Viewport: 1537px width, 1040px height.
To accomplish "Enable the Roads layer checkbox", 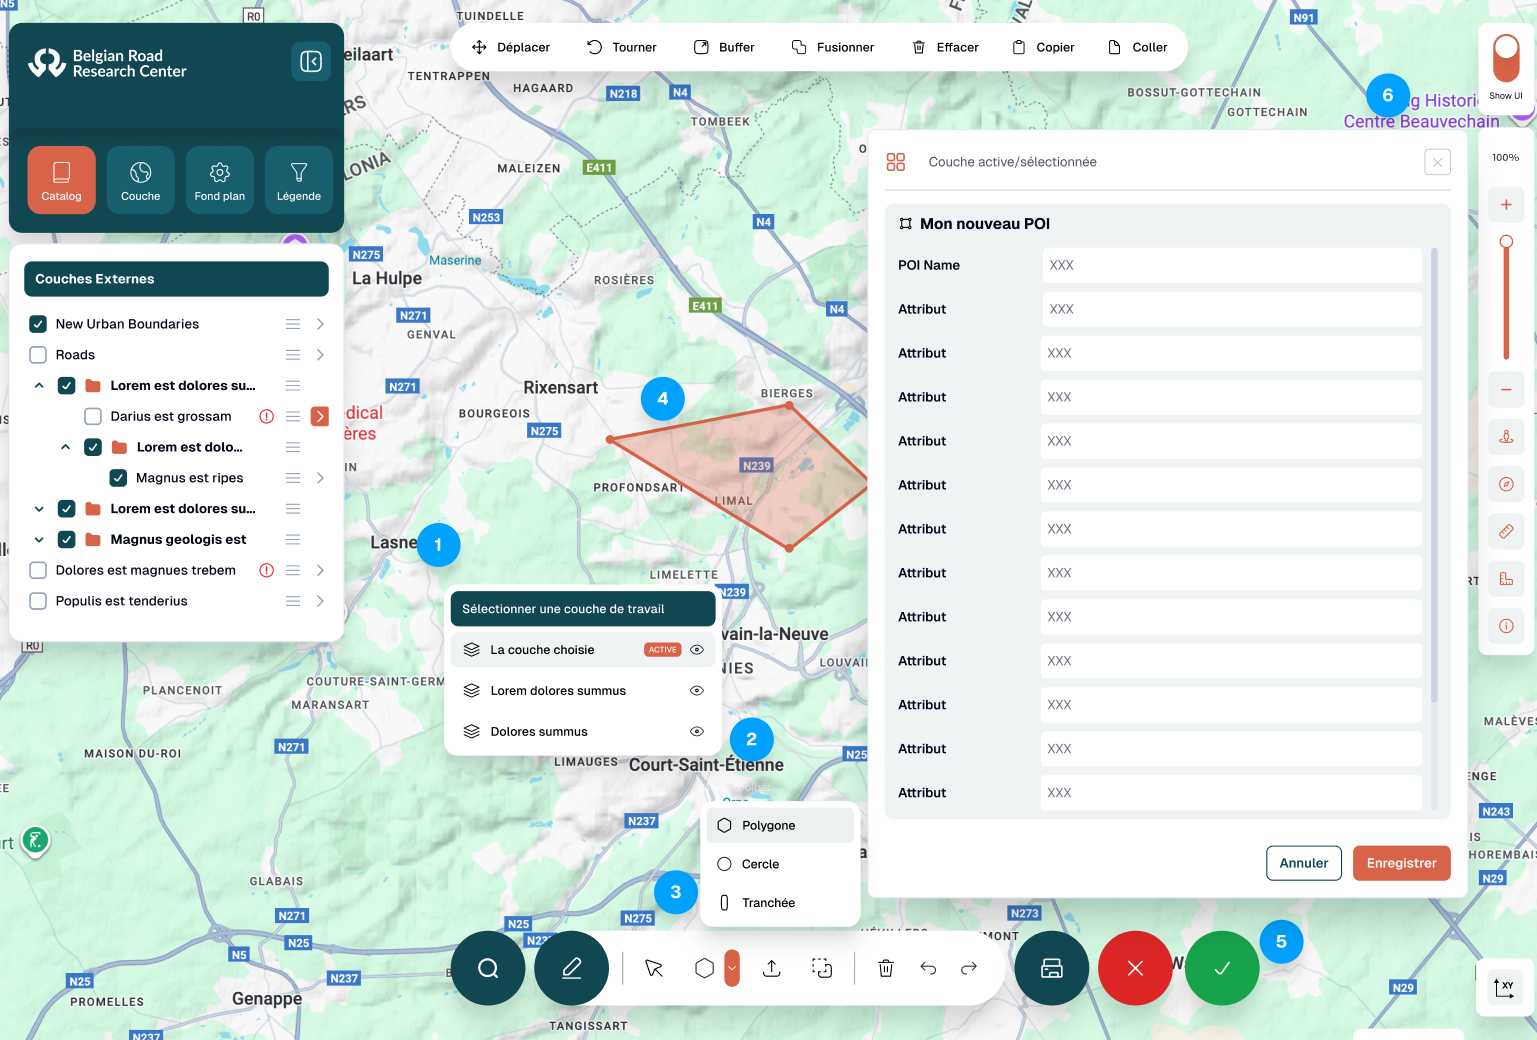I will (38, 355).
